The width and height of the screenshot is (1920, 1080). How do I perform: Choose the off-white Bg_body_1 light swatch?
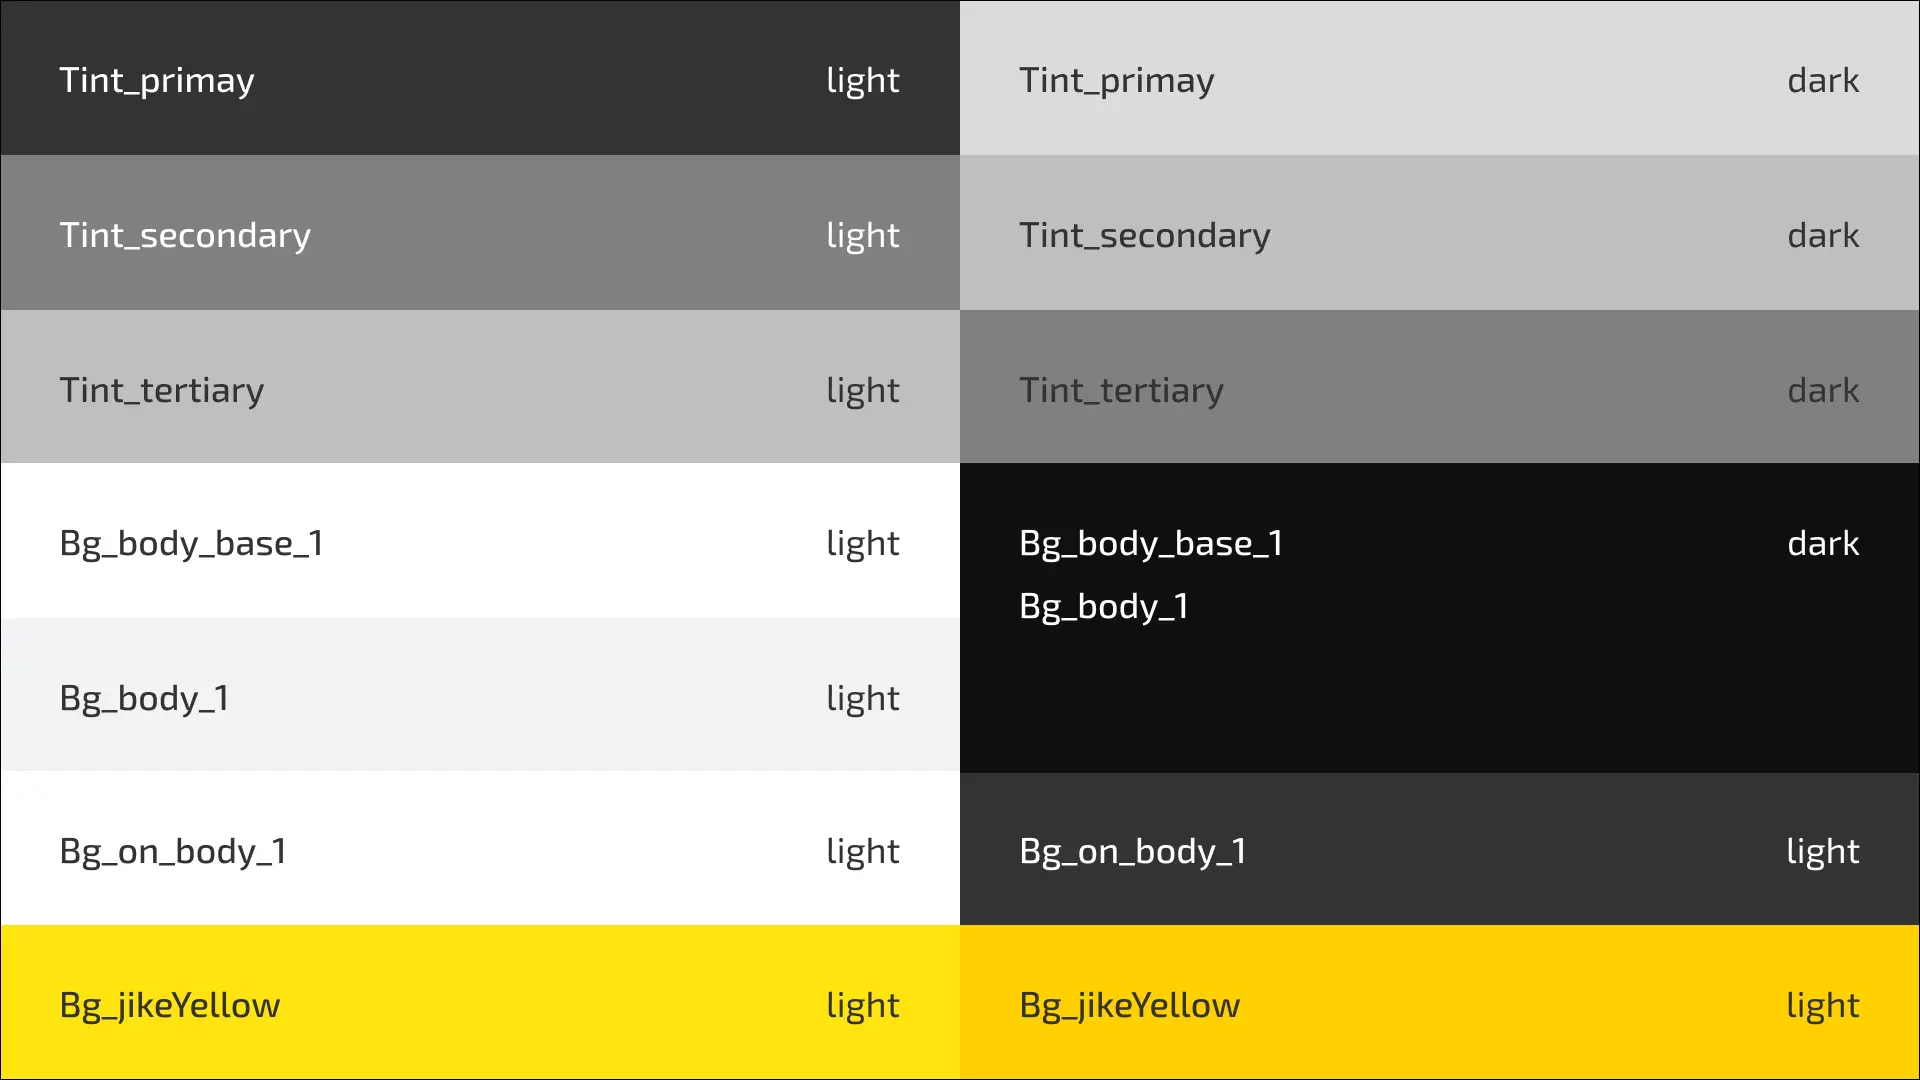point(480,695)
